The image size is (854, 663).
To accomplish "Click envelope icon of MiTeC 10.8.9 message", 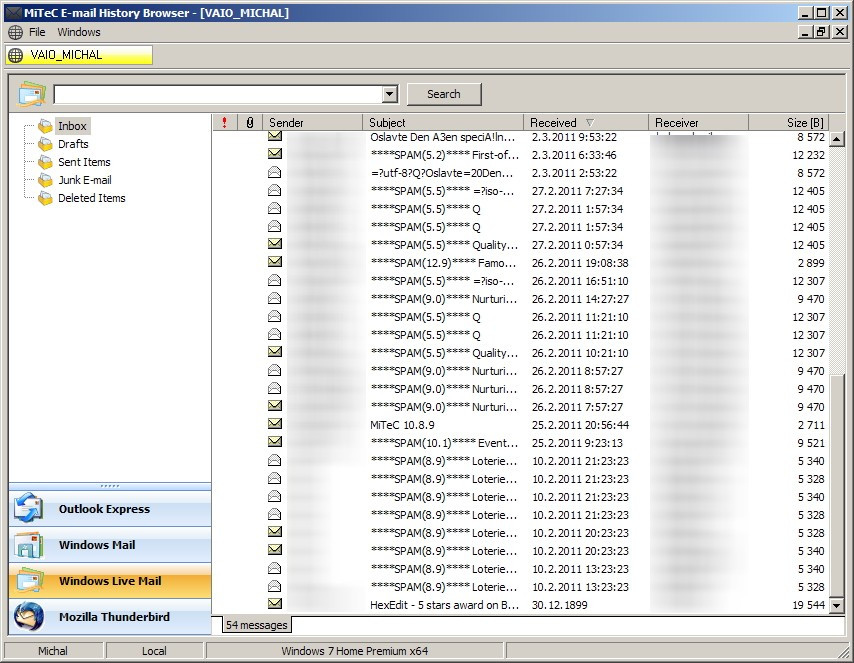I will [275, 423].
